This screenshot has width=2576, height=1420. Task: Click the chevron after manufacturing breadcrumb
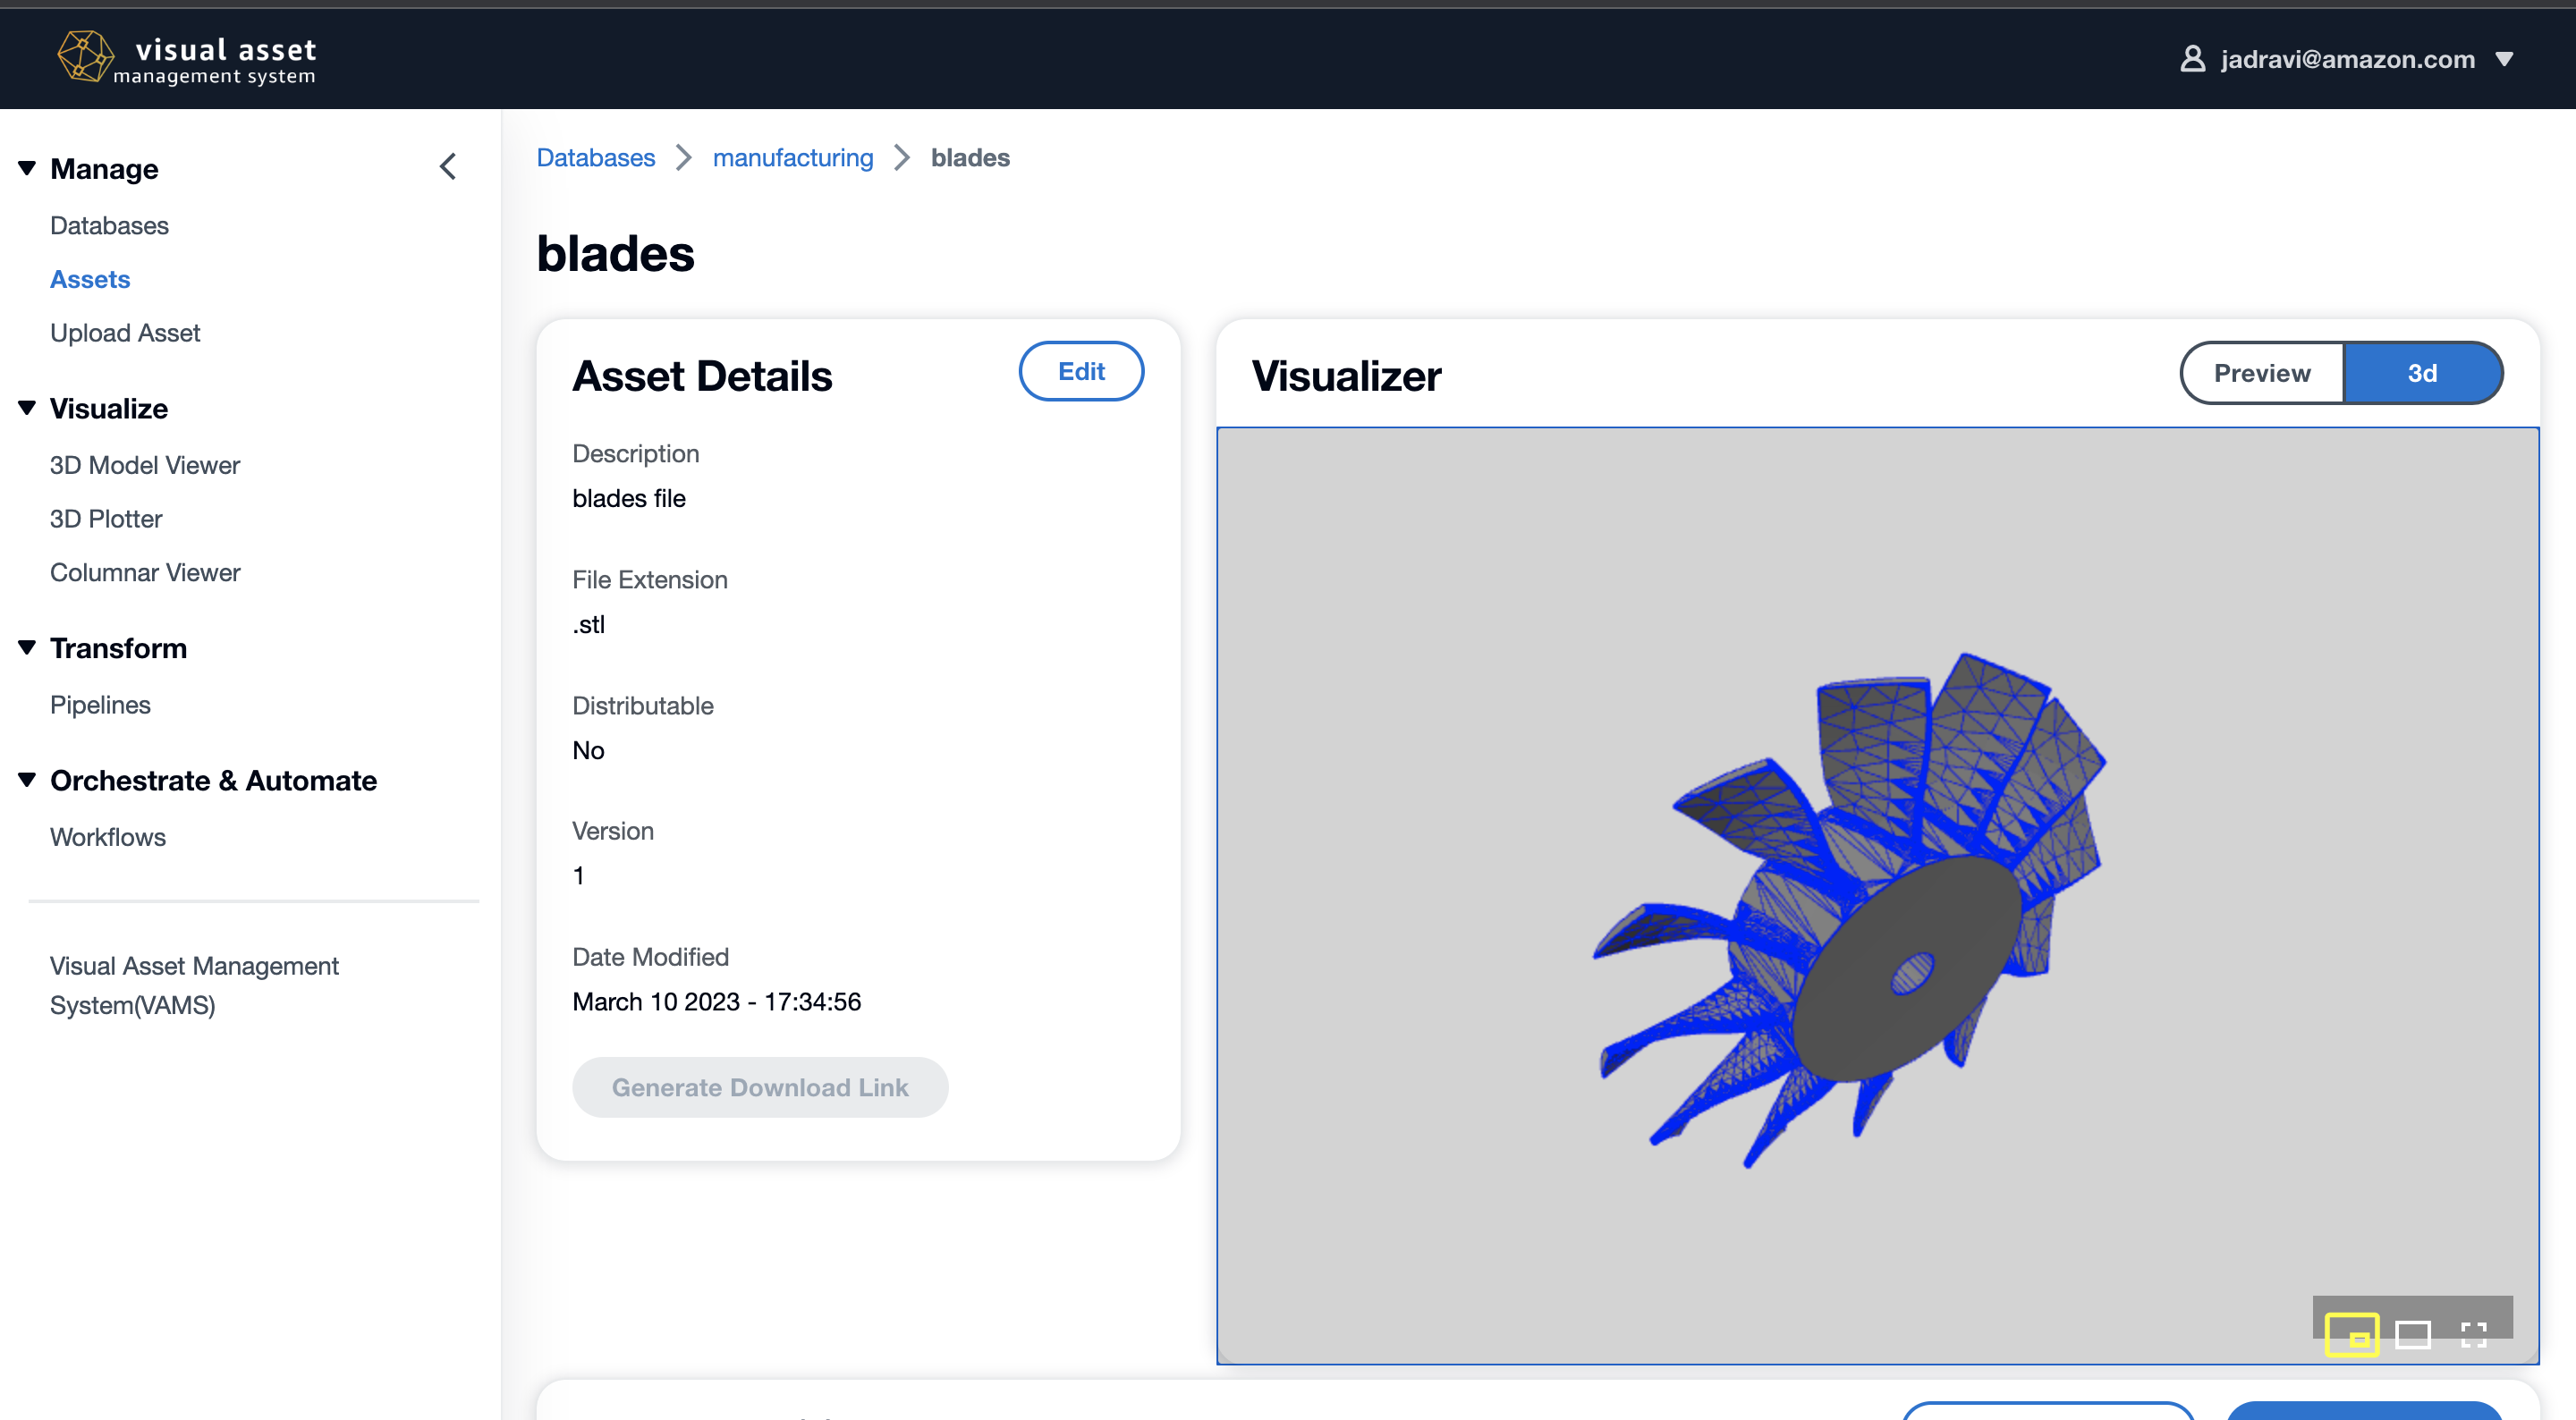(902, 158)
